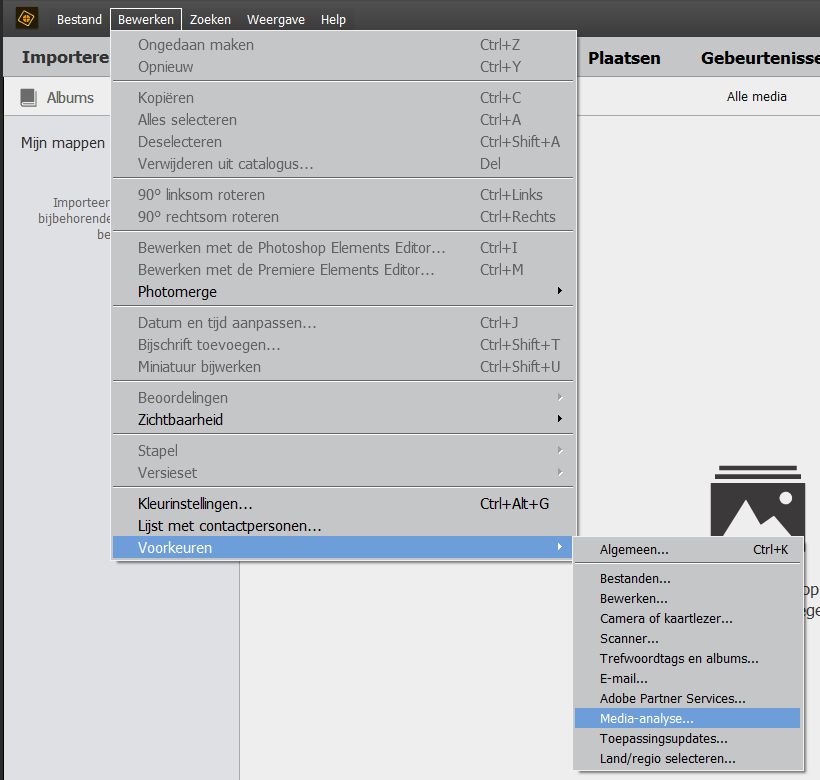The height and width of the screenshot is (780, 820).
Task: Select the highlighted Media-analyse entry
Action: coord(688,718)
